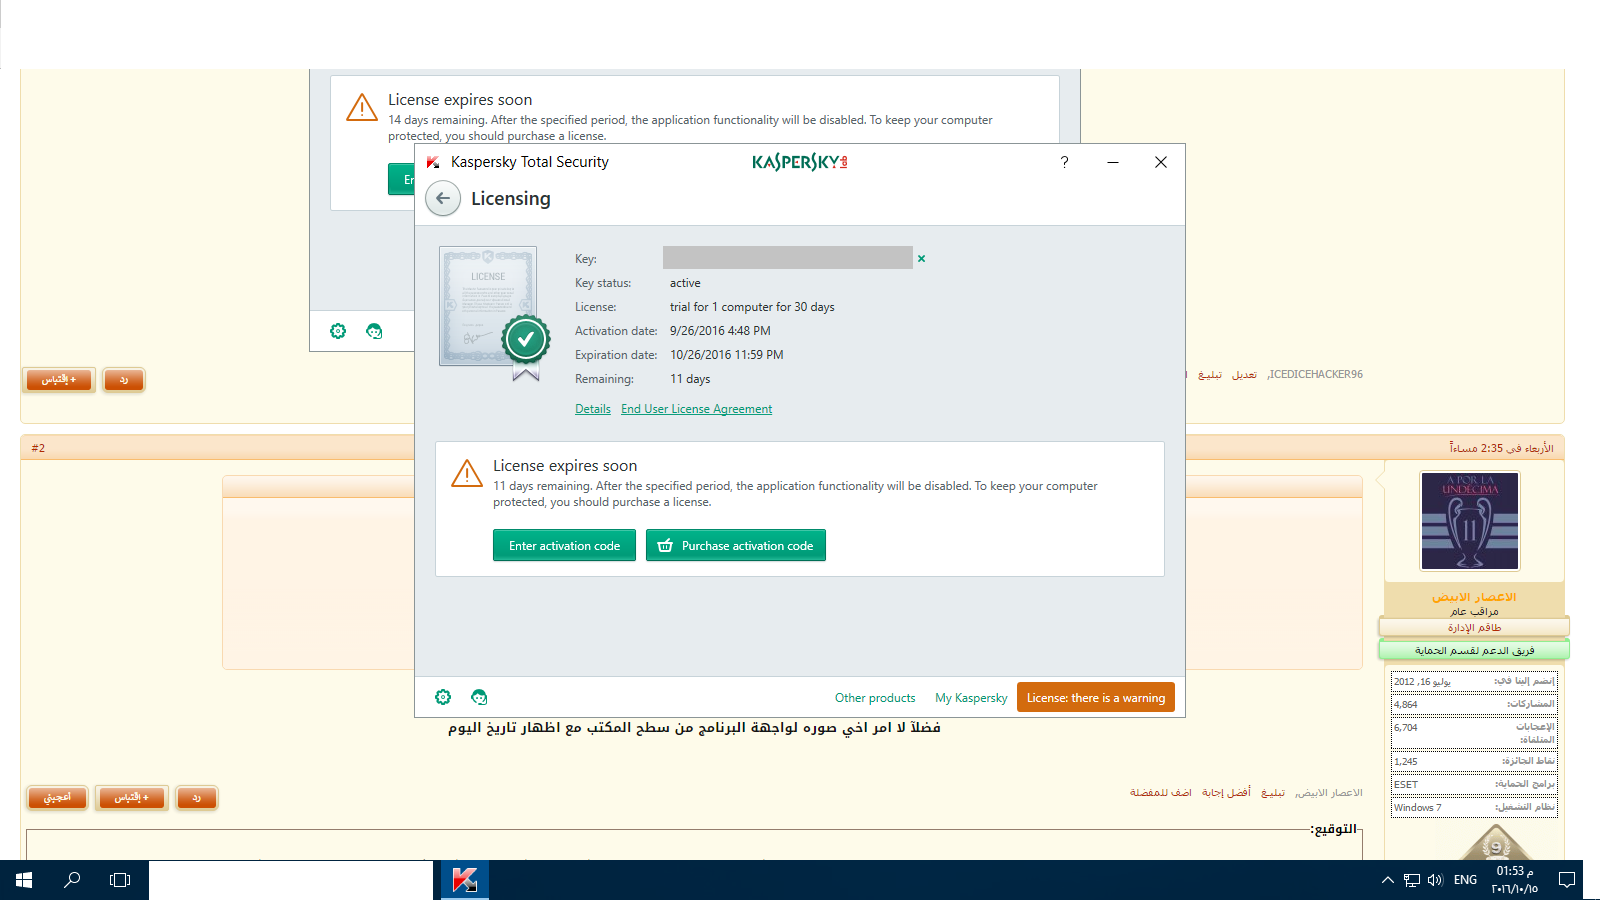The width and height of the screenshot is (1600, 900).
Task: Switch ENG input language indicator
Action: 1465,880
